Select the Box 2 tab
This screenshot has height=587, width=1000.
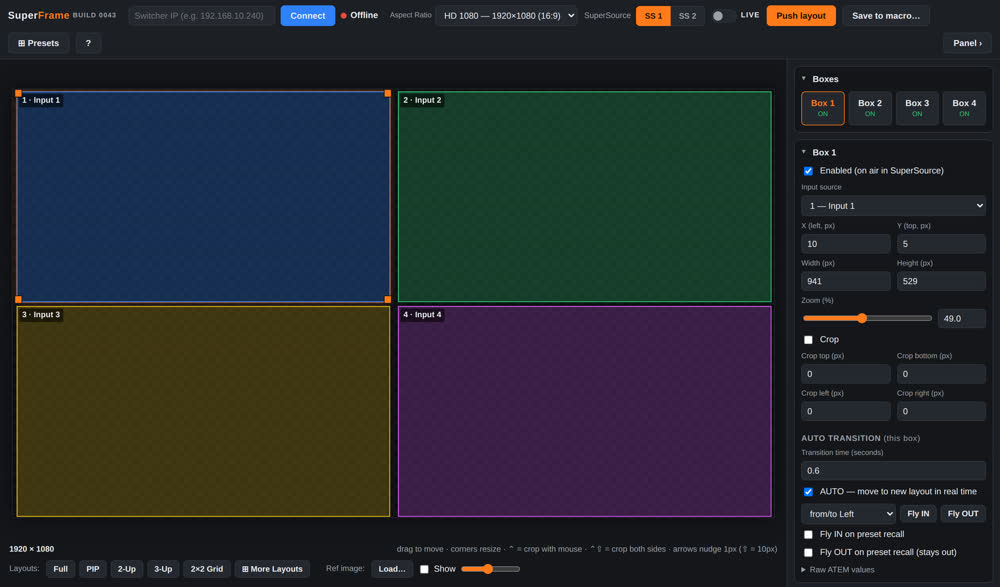870,108
